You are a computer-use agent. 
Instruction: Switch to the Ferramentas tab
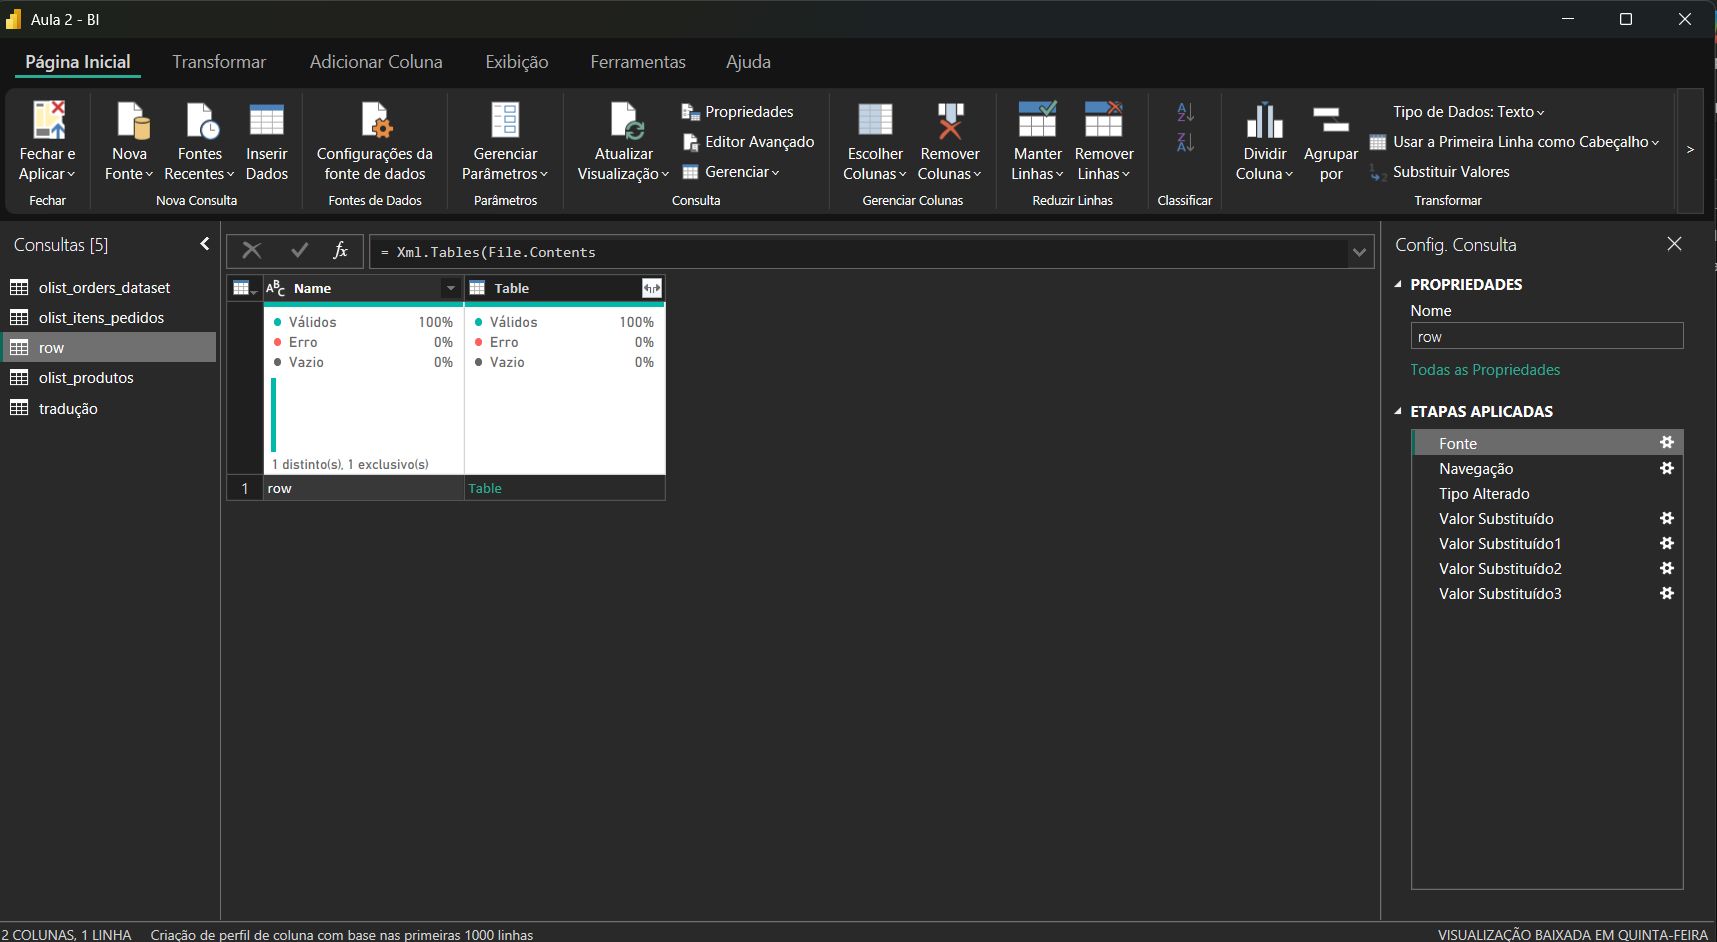click(x=638, y=62)
